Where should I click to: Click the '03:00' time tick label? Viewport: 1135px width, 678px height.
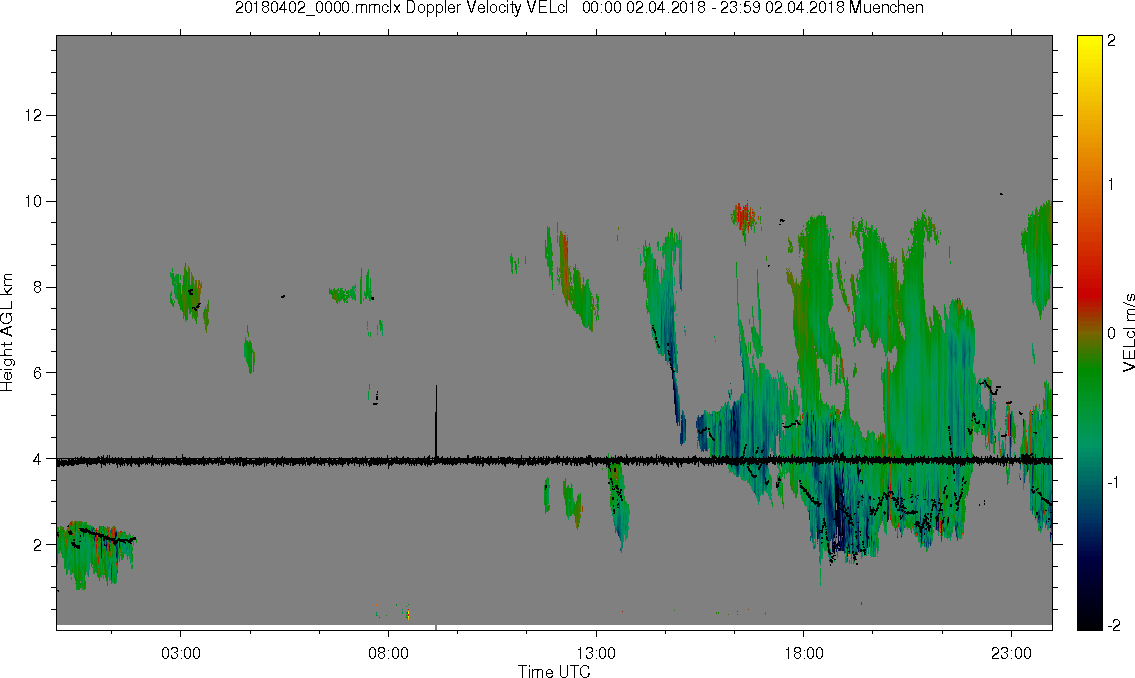[180, 653]
